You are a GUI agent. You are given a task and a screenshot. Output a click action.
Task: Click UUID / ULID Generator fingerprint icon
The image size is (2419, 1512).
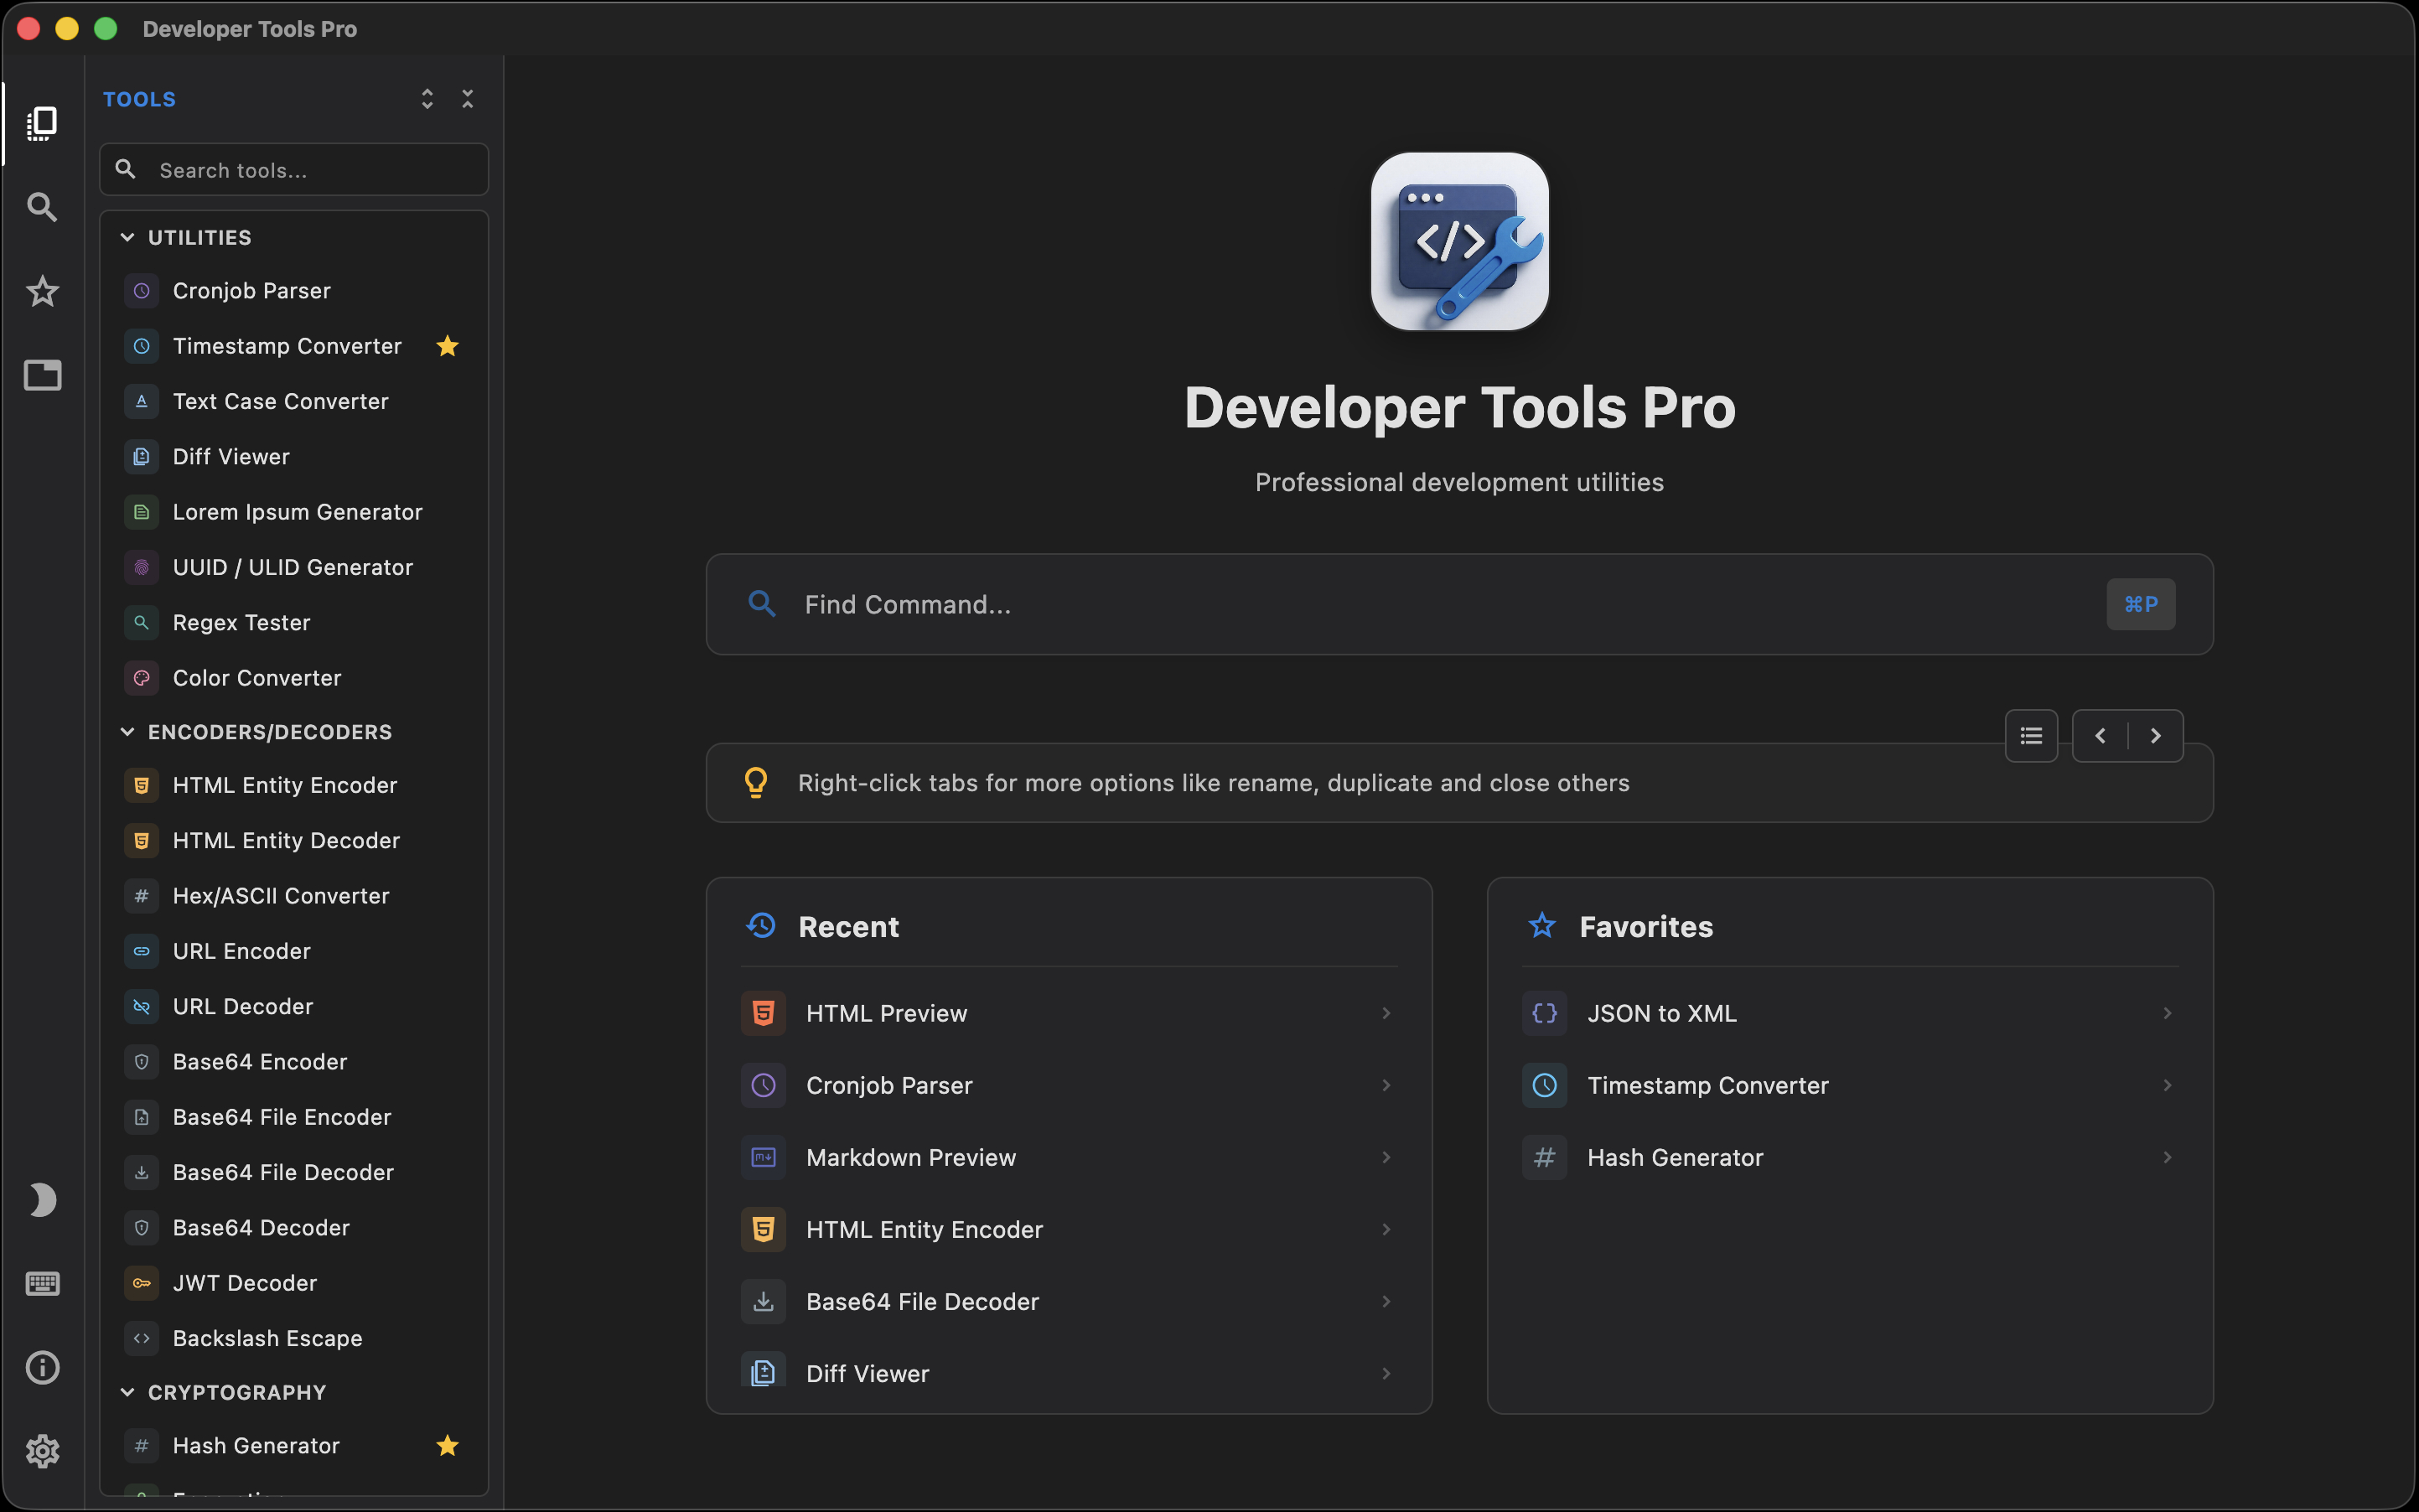[142, 567]
